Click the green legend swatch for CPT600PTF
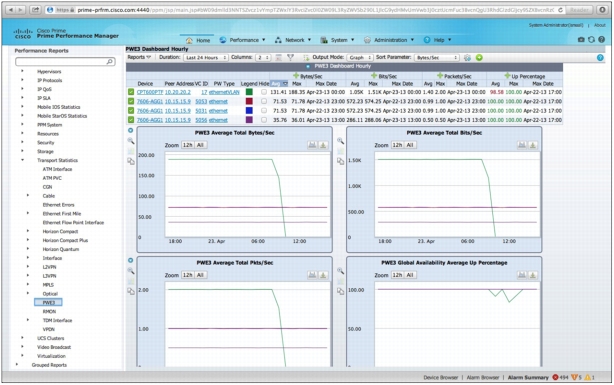614x385 pixels. (x=249, y=92)
